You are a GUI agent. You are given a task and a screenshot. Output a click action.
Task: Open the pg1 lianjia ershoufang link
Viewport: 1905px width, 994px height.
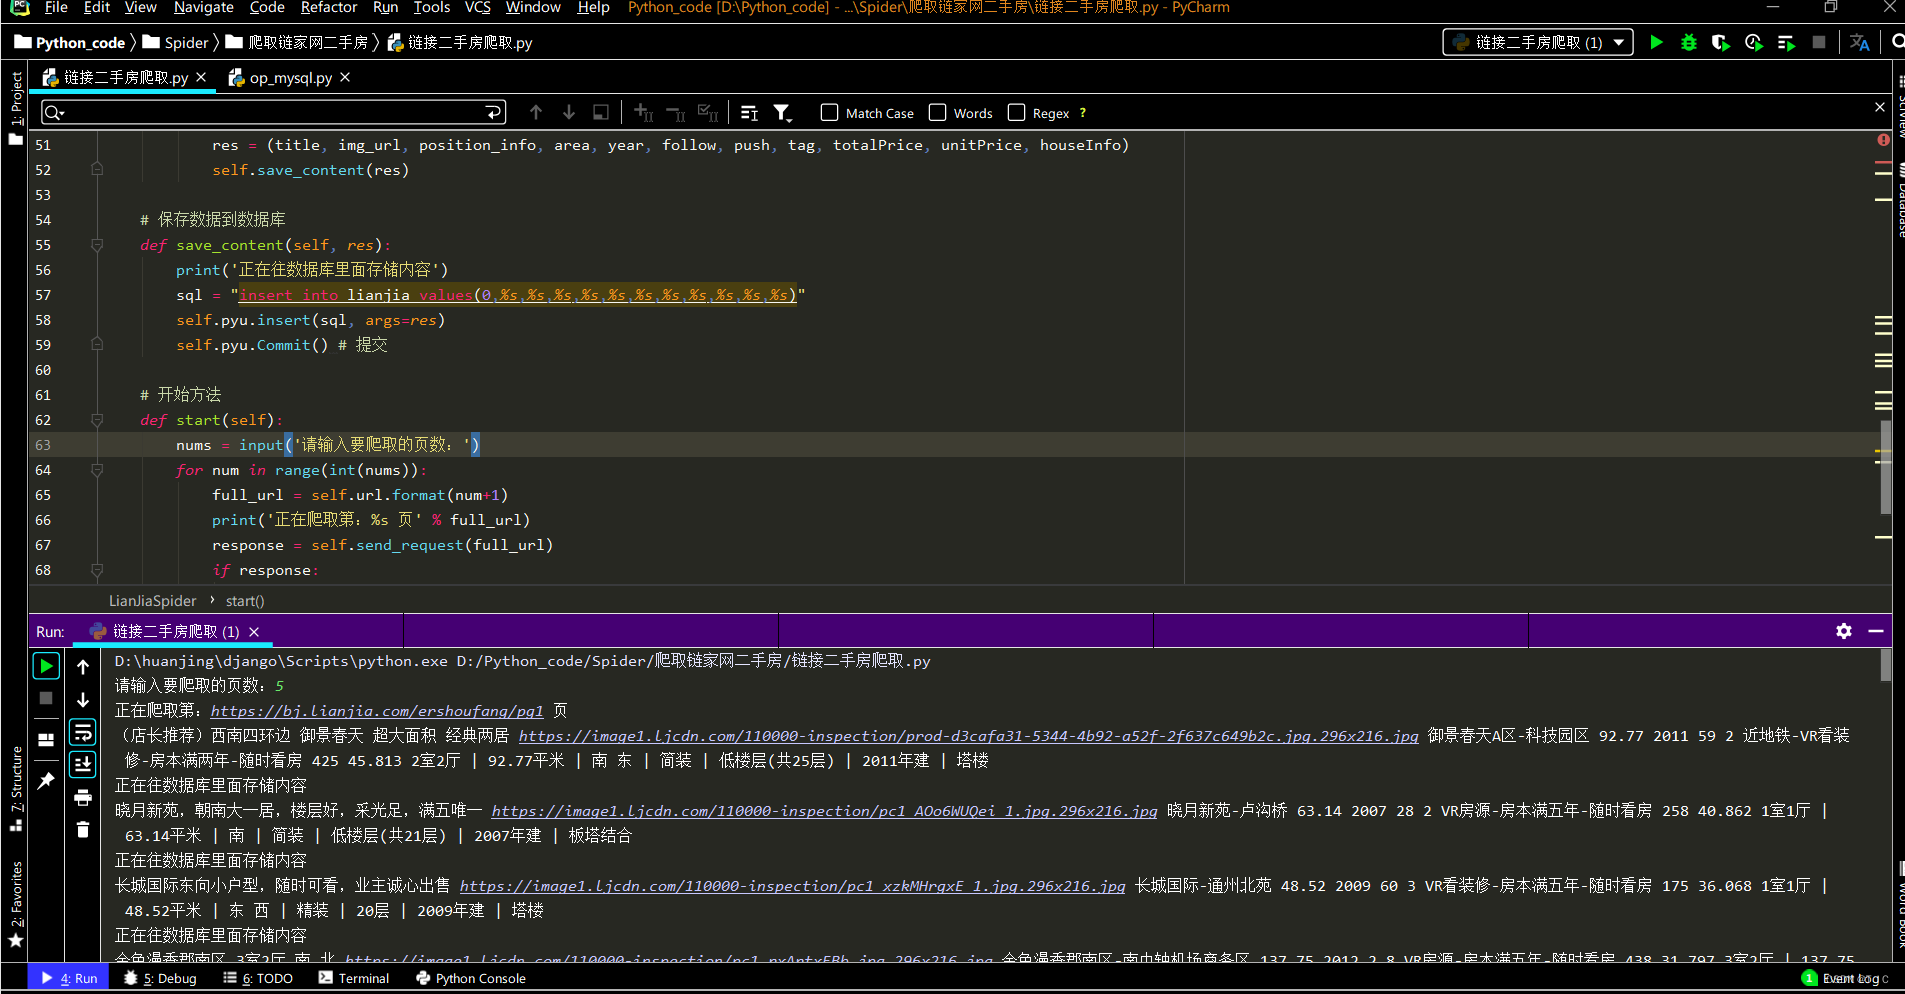377,711
